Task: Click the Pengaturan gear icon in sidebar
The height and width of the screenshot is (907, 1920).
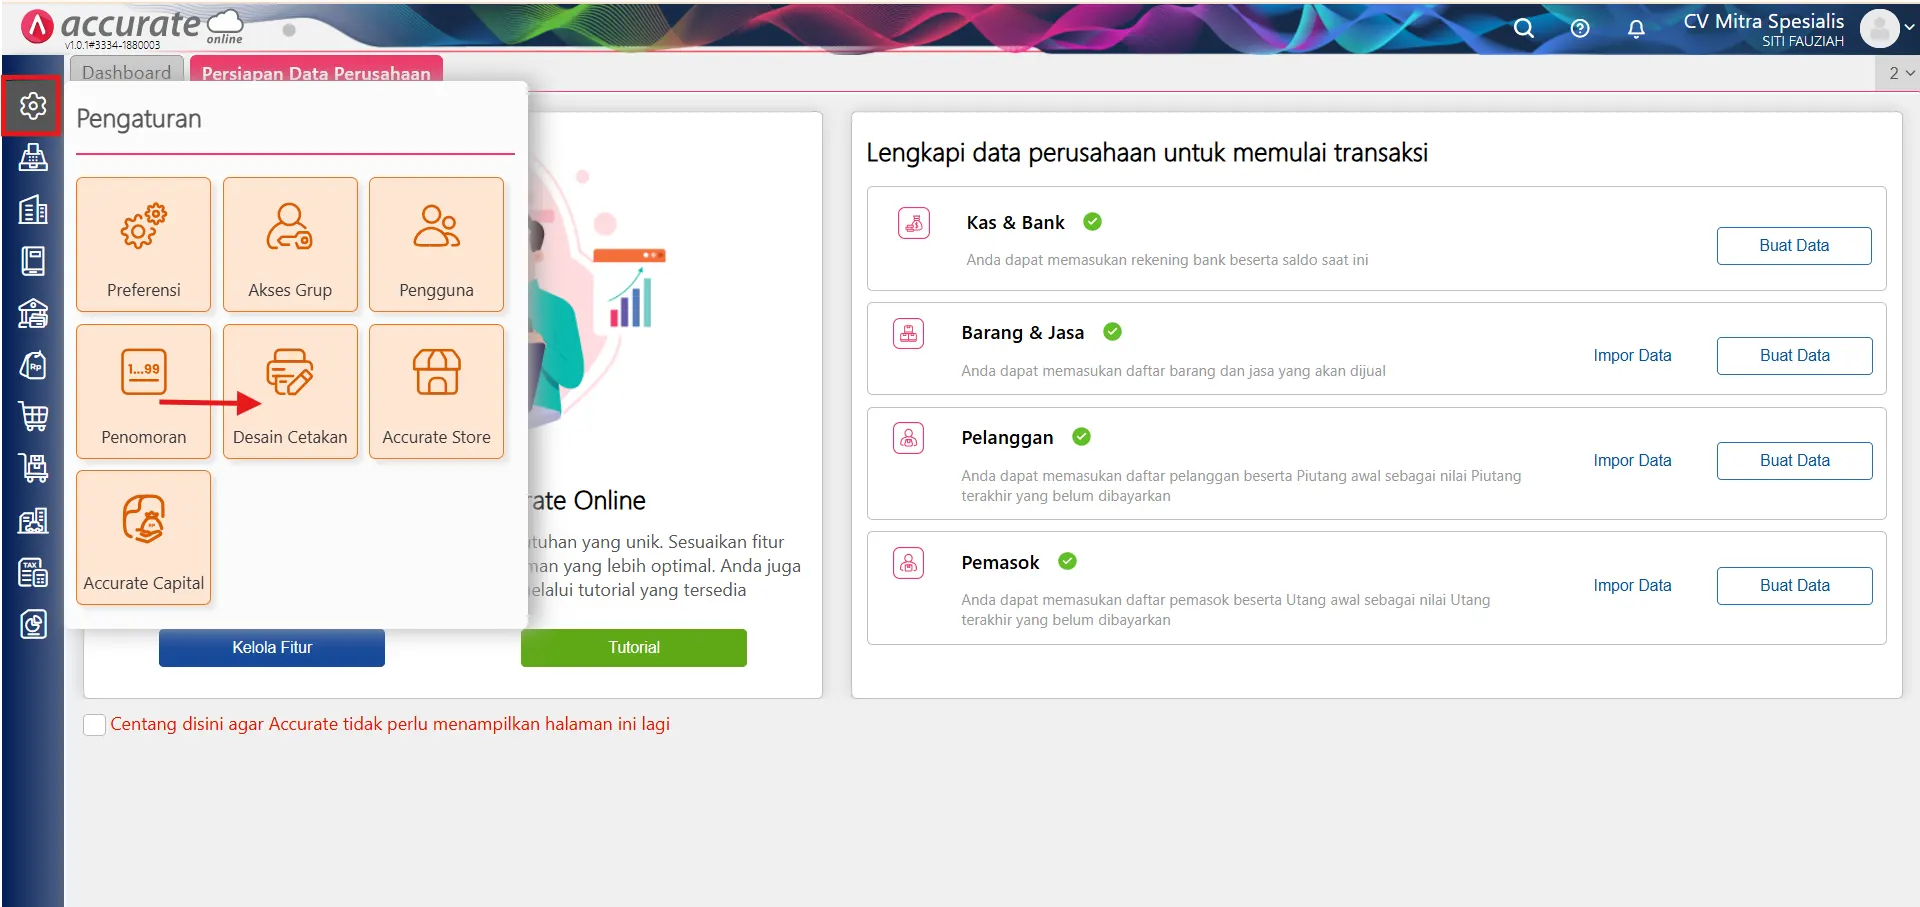Action: click(33, 105)
